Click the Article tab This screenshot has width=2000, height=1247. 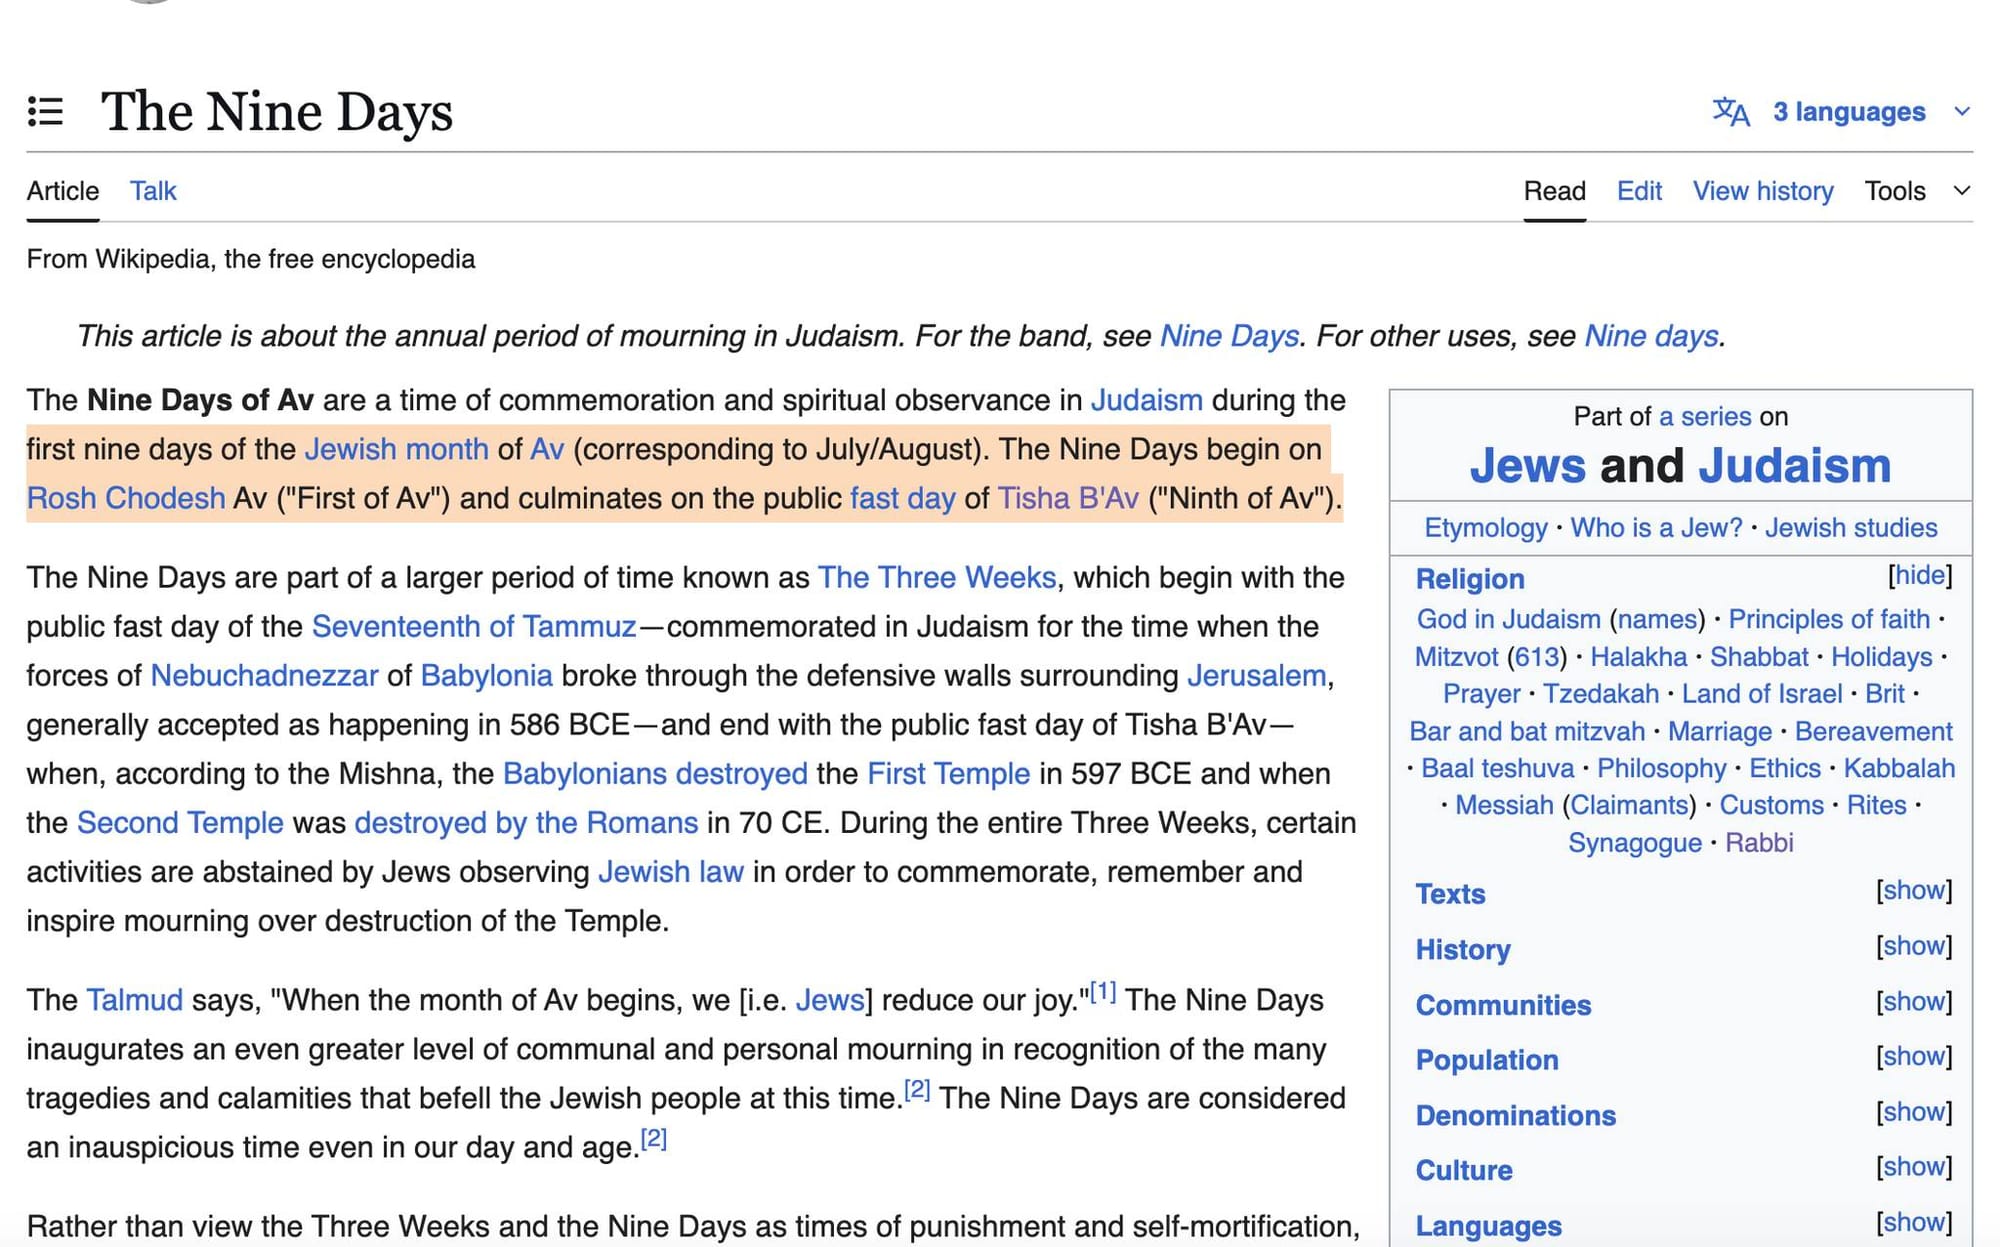click(63, 191)
